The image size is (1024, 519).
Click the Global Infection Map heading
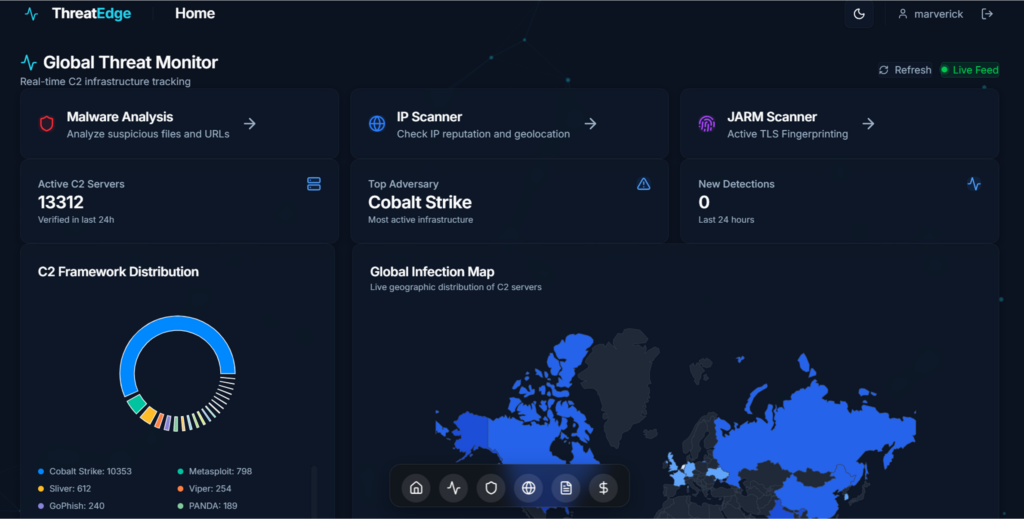point(432,272)
